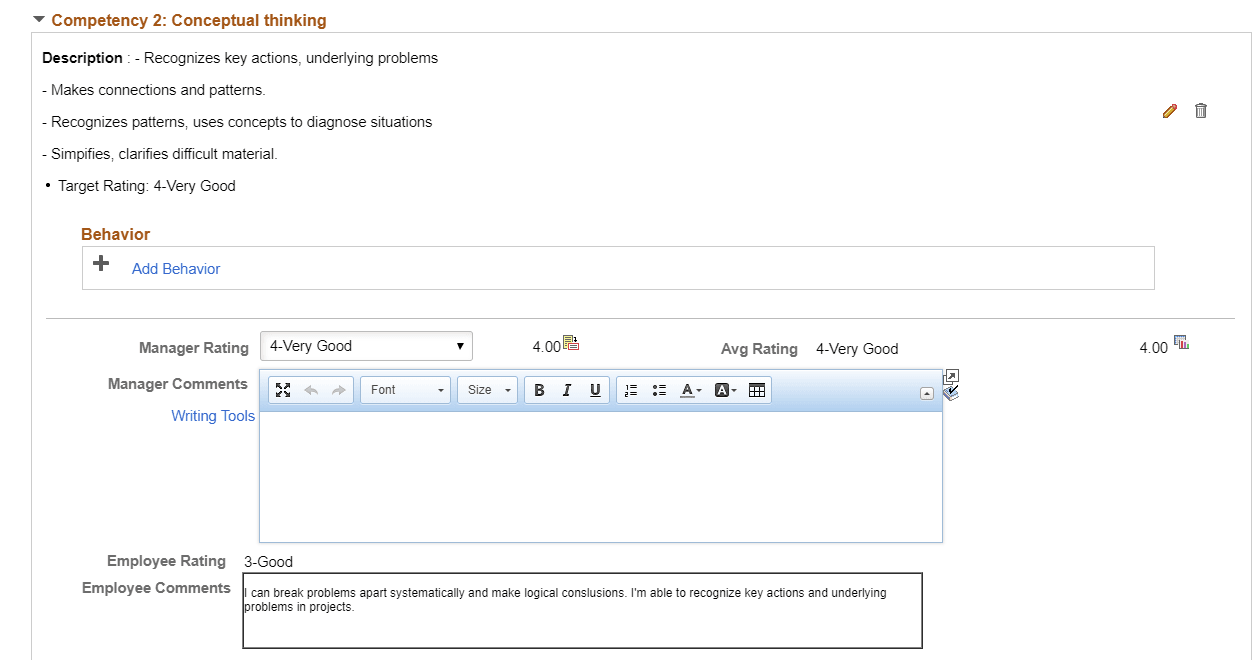Apply a numbered list to comments
1259x660 pixels.
tap(630, 390)
